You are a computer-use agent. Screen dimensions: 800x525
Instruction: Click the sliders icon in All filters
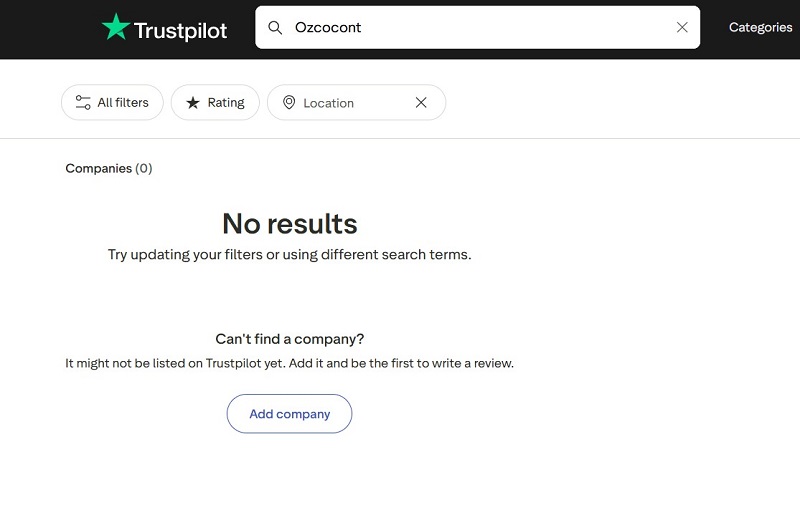[x=83, y=103]
